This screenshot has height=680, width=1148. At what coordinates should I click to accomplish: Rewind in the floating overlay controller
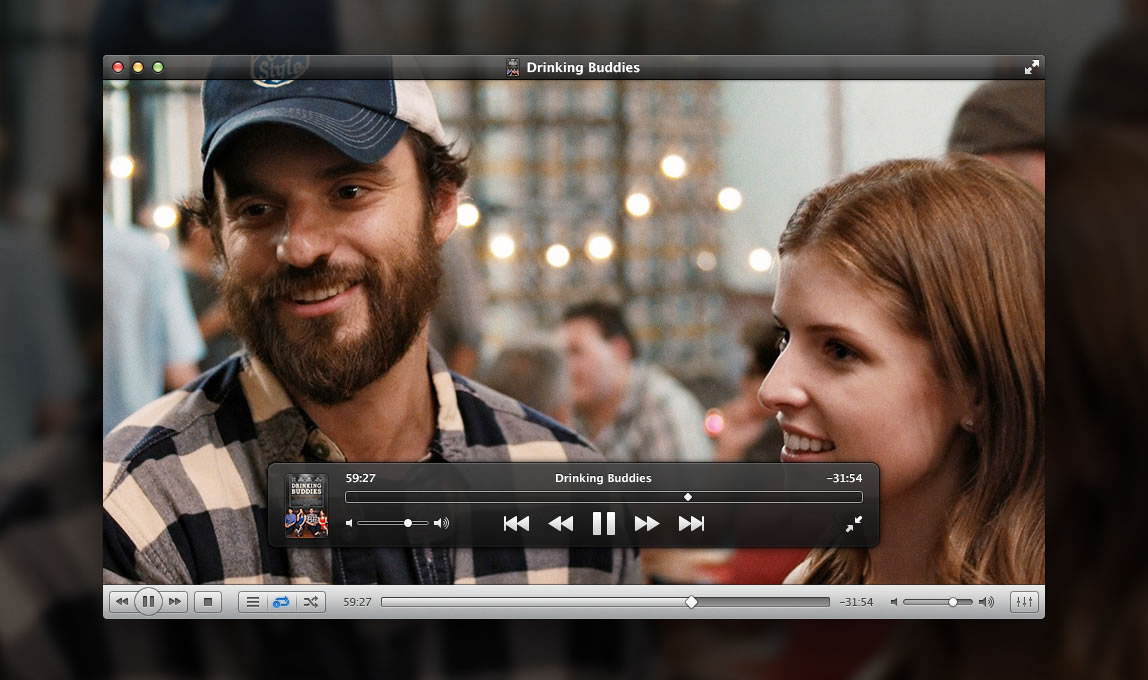561,523
